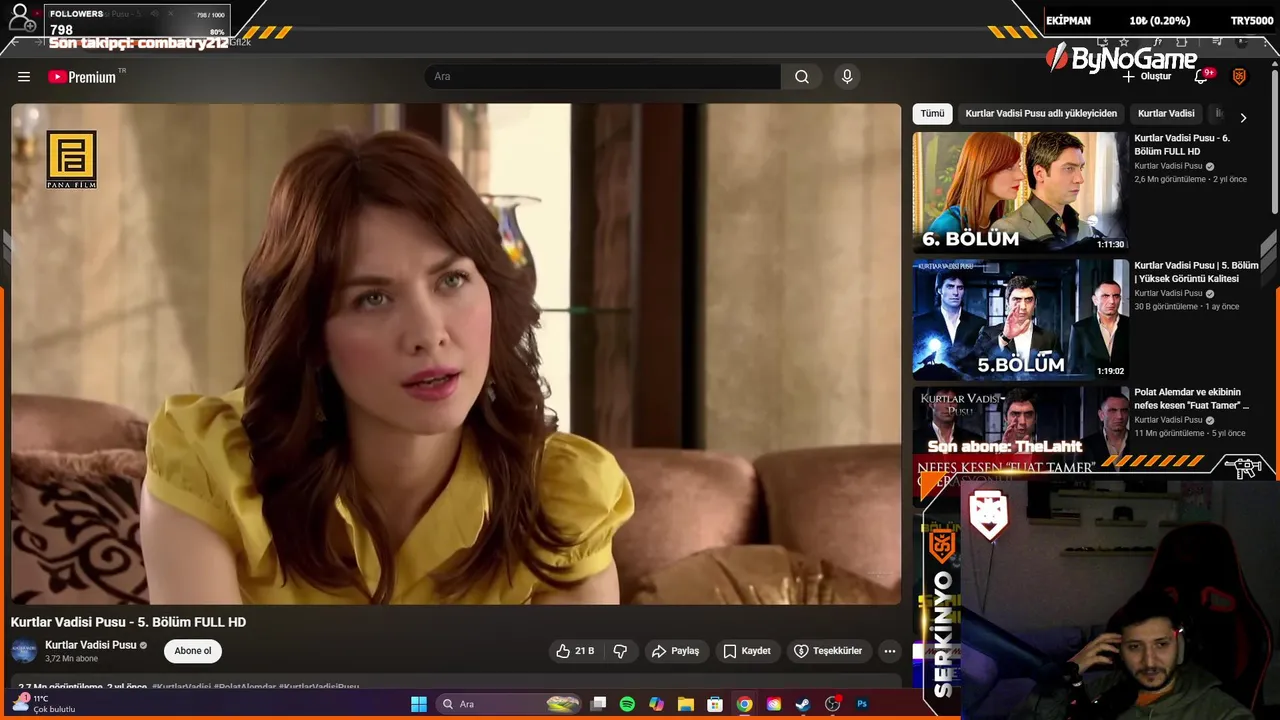The image size is (1280, 720).
Task: Open the weather widget showing 11°C
Action: 44,704
